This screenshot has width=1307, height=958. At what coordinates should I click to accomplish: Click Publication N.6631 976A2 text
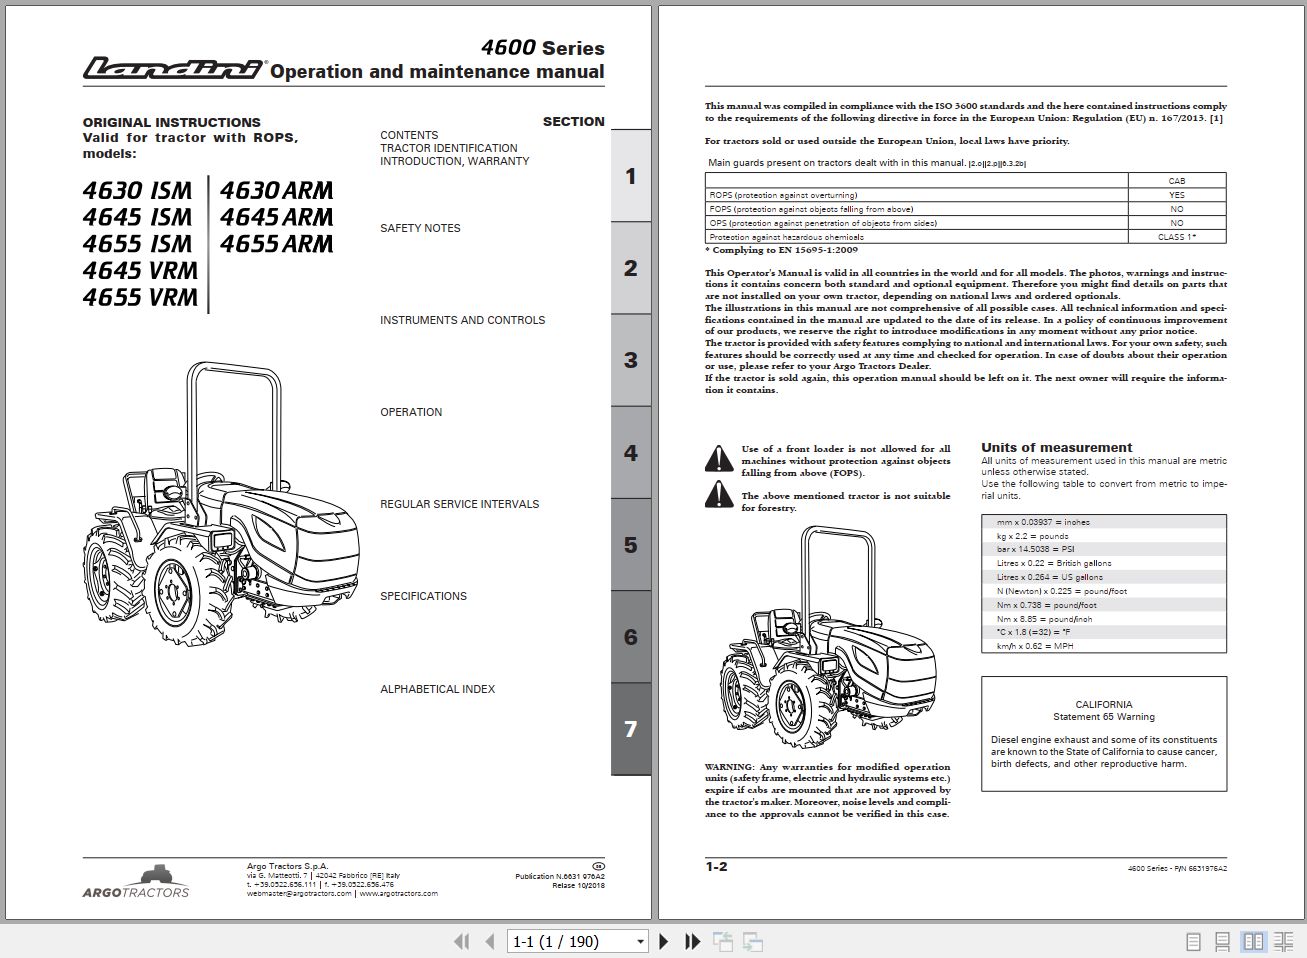click(x=560, y=877)
